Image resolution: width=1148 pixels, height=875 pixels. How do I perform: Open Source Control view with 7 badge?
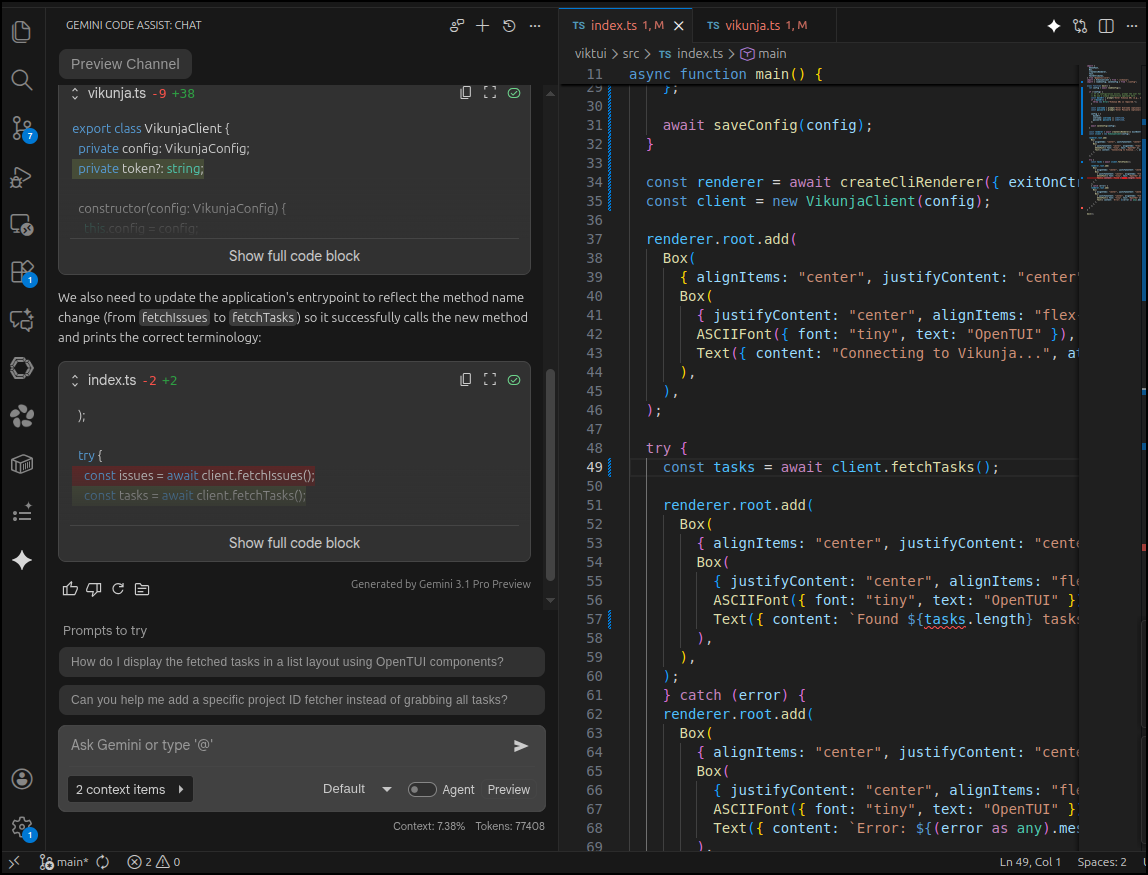(21, 128)
